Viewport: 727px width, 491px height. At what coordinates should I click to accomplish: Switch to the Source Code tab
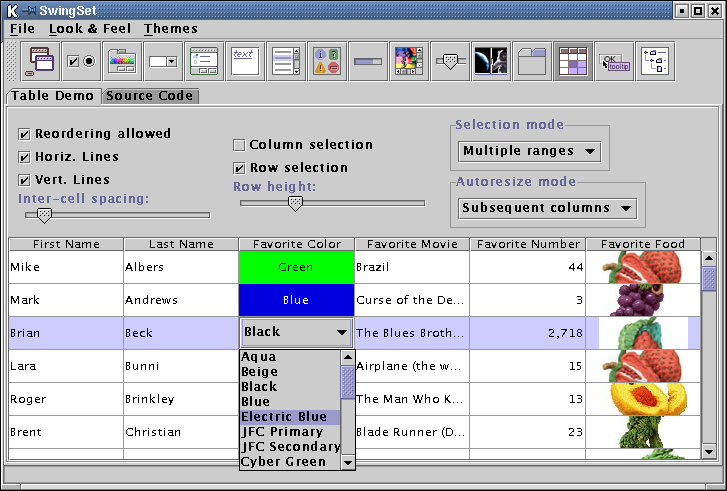pos(149,96)
